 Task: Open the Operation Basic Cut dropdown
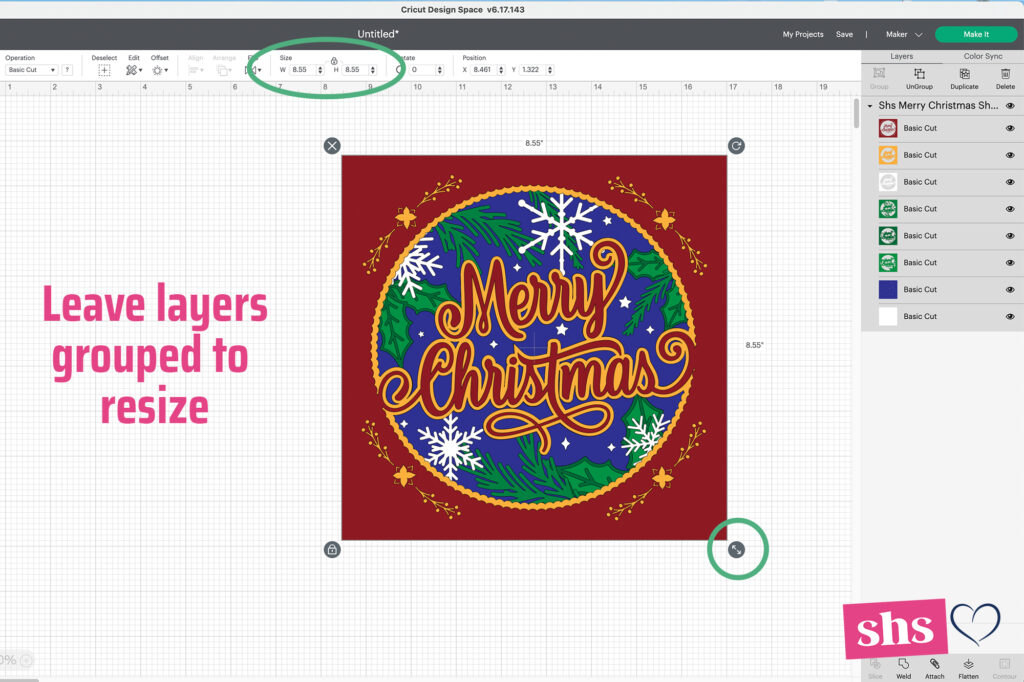tap(31, 70)
